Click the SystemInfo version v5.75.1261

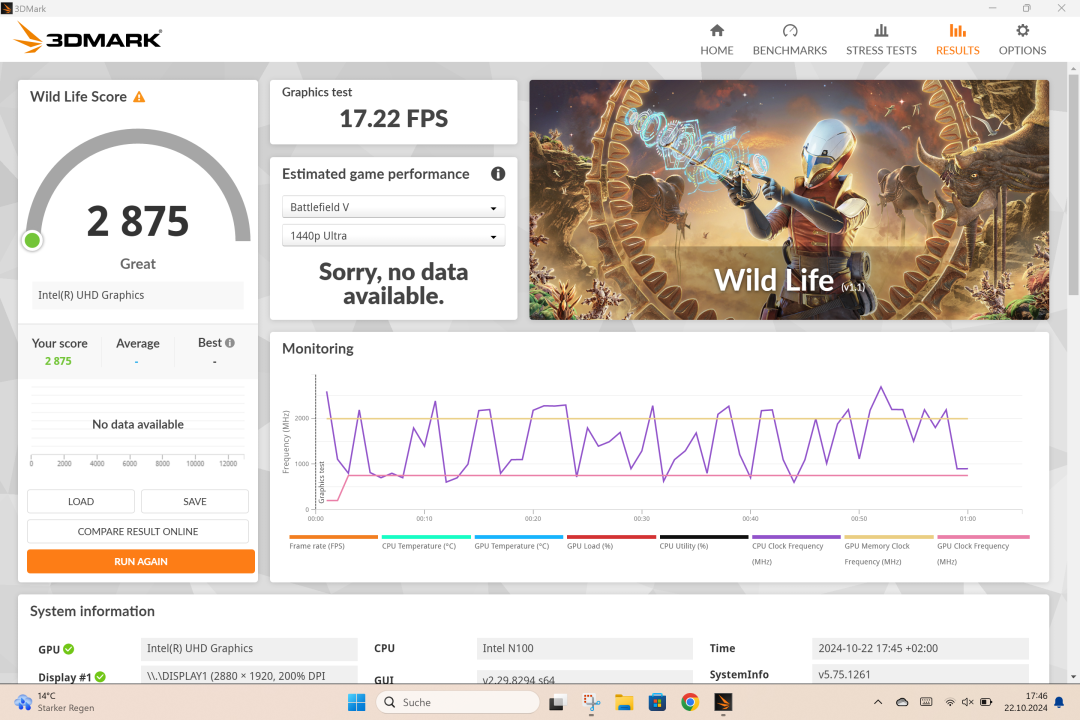[920, 674]
